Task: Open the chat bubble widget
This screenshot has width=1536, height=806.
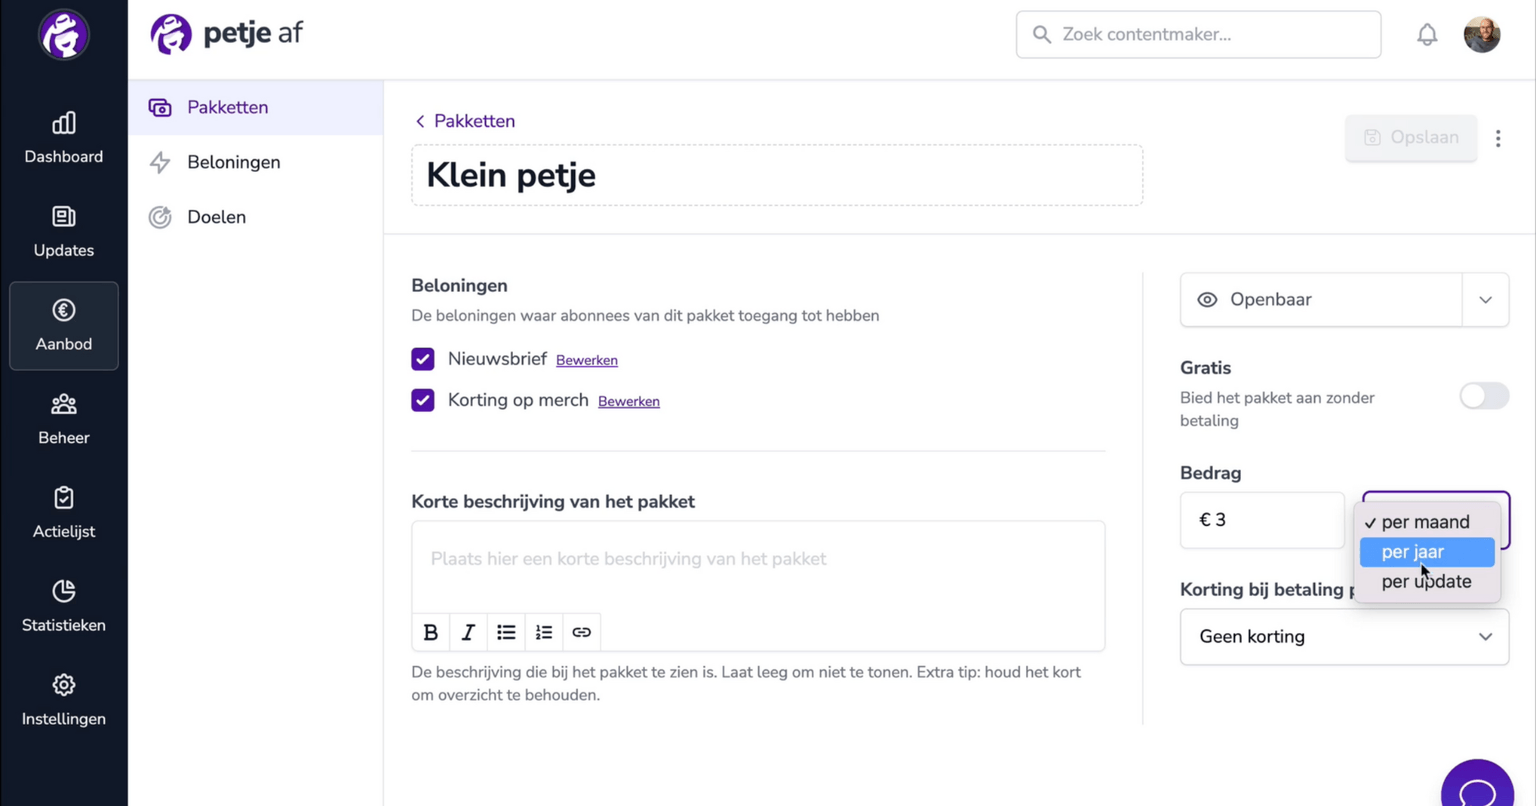Action: 1478,787
